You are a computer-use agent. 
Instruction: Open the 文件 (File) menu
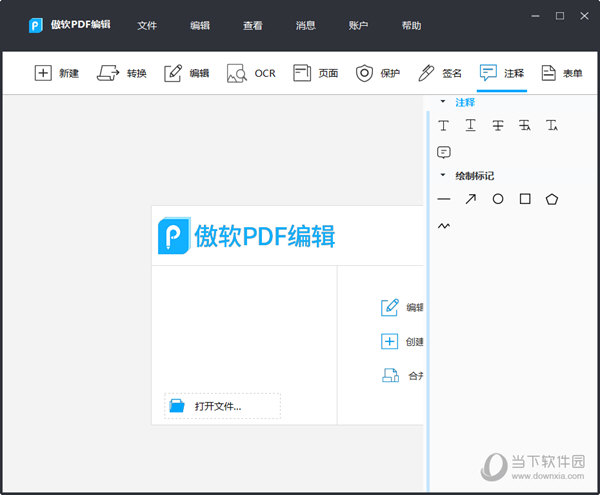pyautogui.click(x=147, y=25)
